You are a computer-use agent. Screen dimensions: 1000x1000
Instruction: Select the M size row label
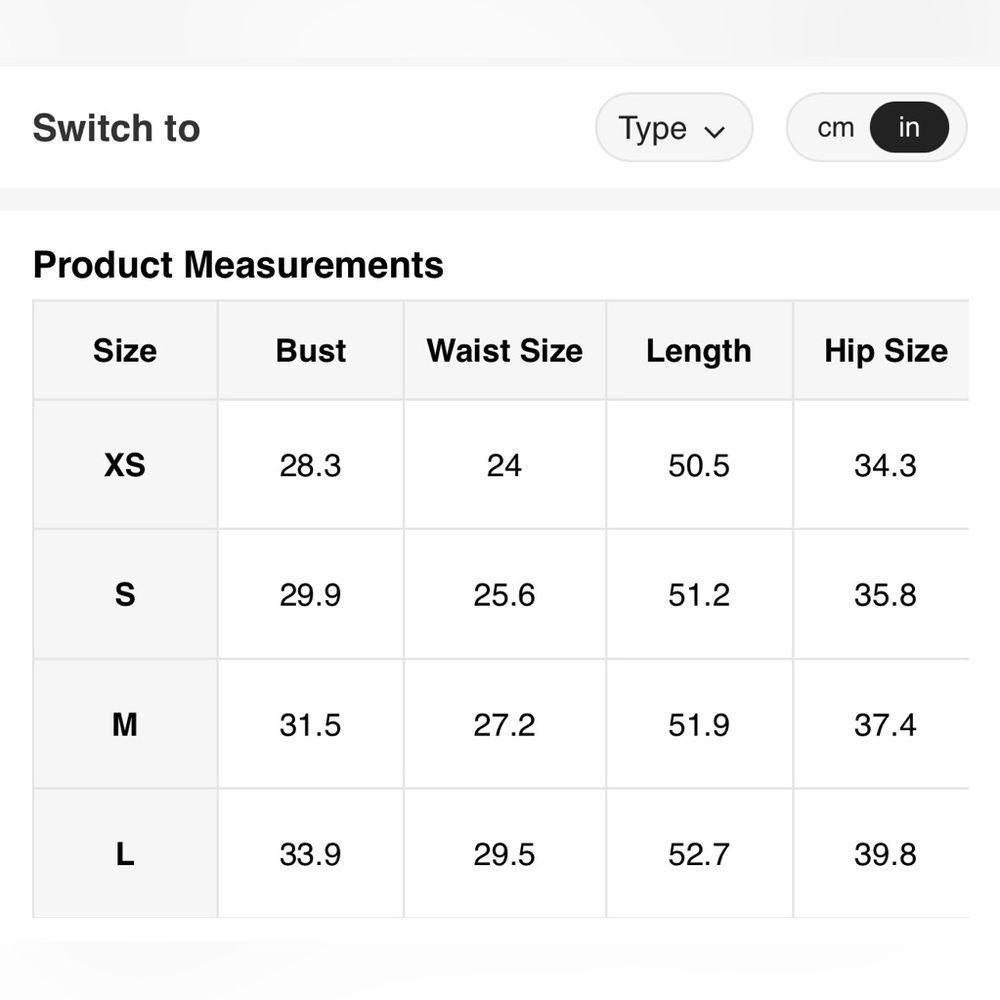point(125,725)
